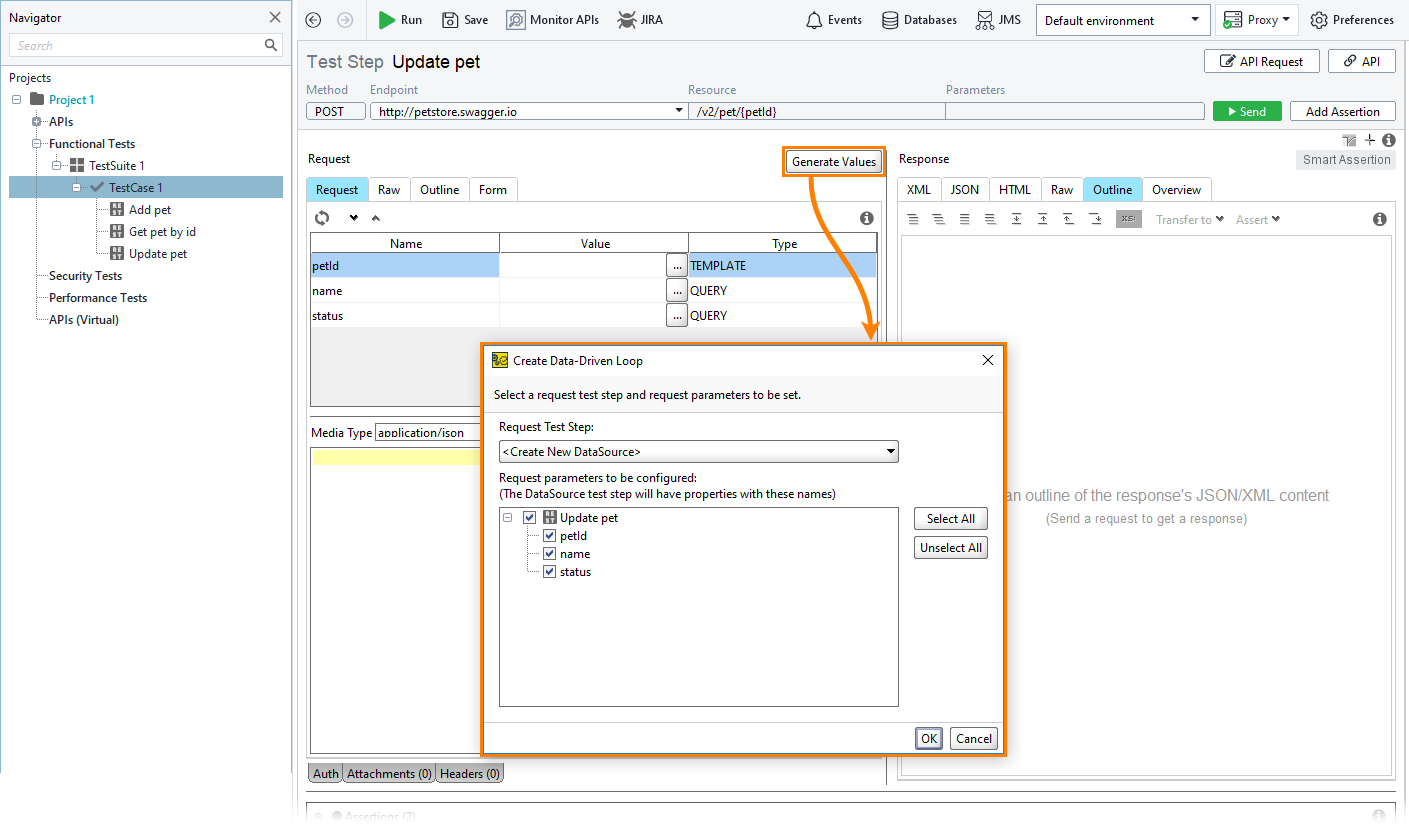Click Unselect All in the dialog
Viewport: 1409px width, 827px height.
click(x=951, y=548)
